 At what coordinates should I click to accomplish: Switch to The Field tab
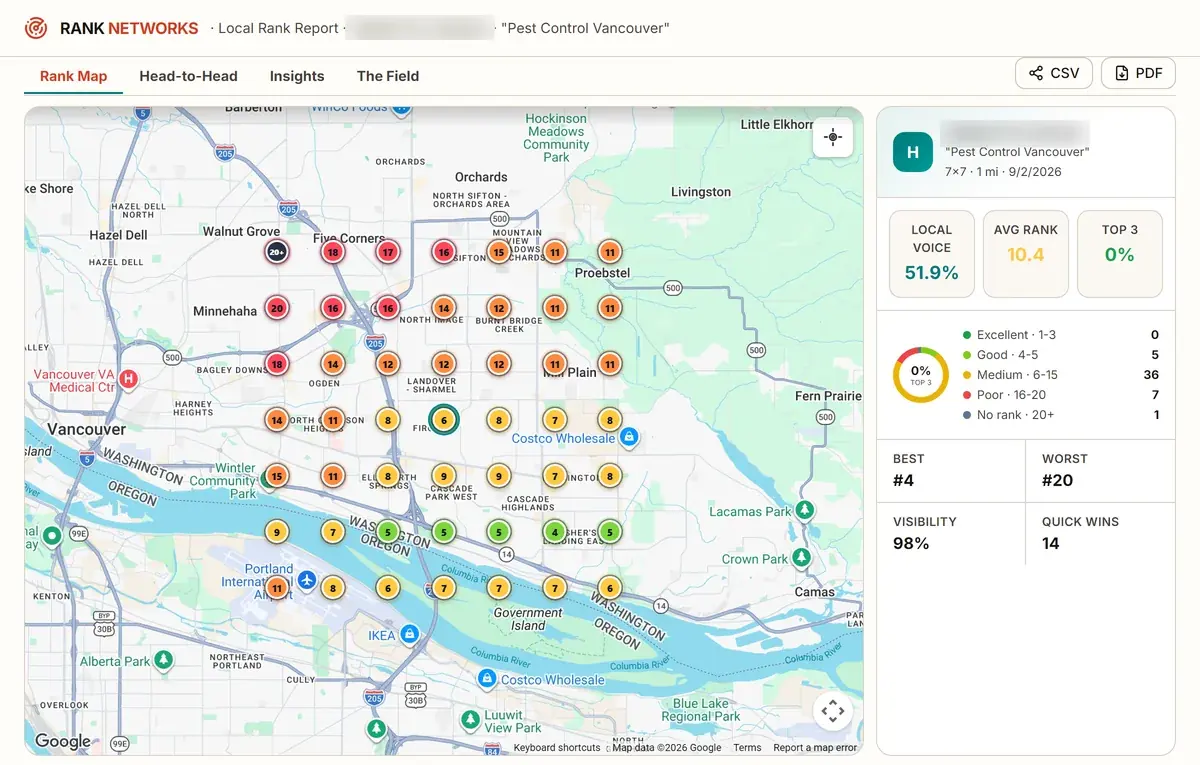point(388,76)
